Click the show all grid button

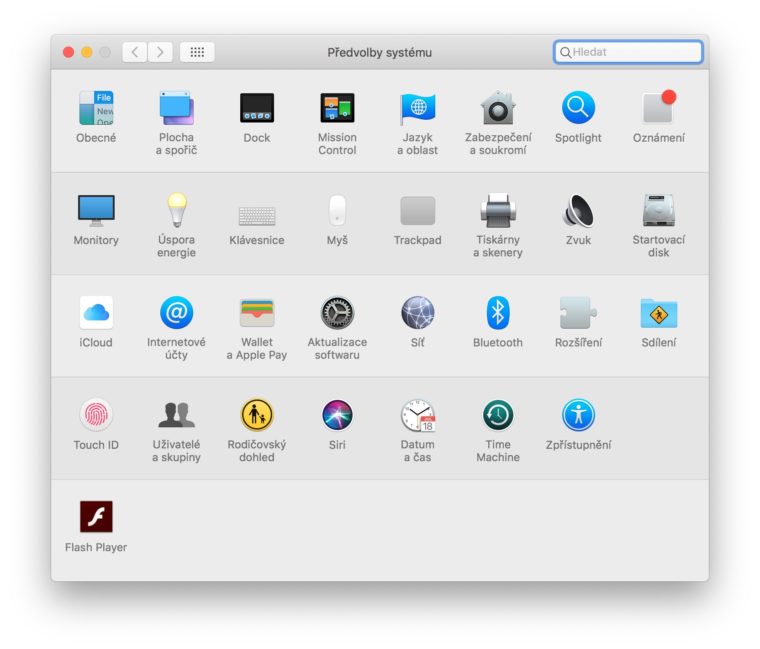click(197, 52)
